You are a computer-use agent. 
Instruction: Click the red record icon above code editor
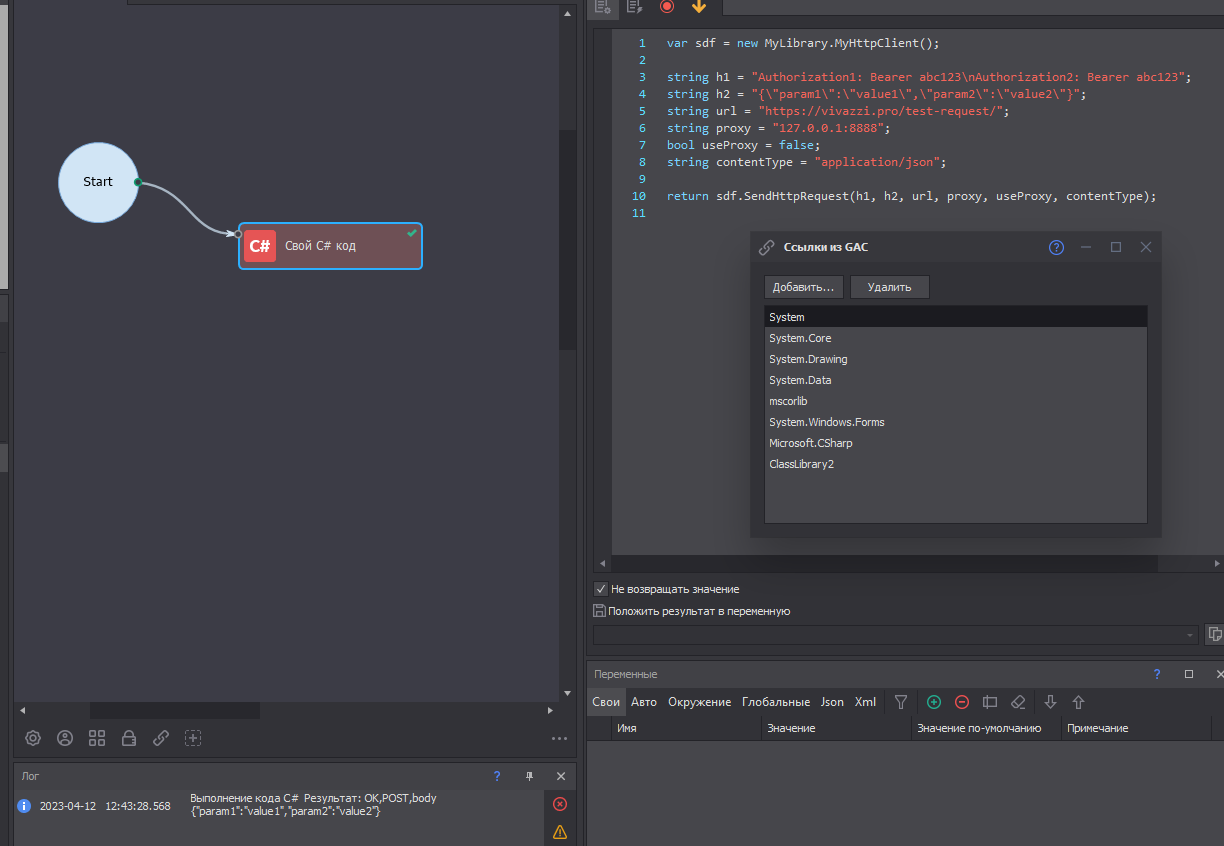coord(667,6)
